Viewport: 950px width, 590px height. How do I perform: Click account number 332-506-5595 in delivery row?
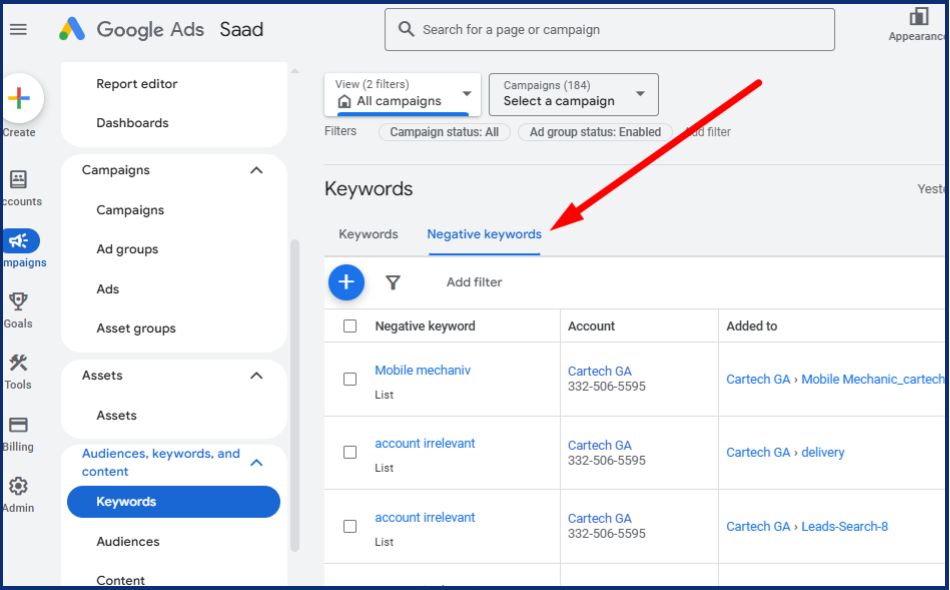tap(606, 460)
